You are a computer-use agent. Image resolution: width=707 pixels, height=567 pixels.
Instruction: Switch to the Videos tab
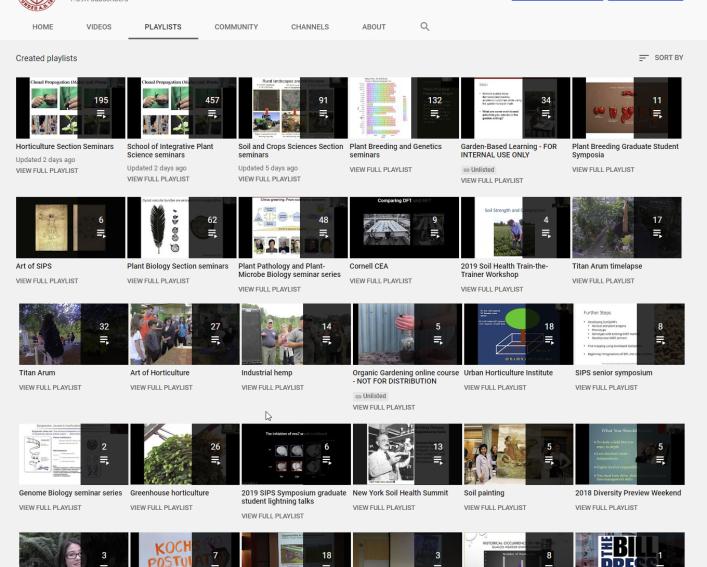click(x=99, y=27)
